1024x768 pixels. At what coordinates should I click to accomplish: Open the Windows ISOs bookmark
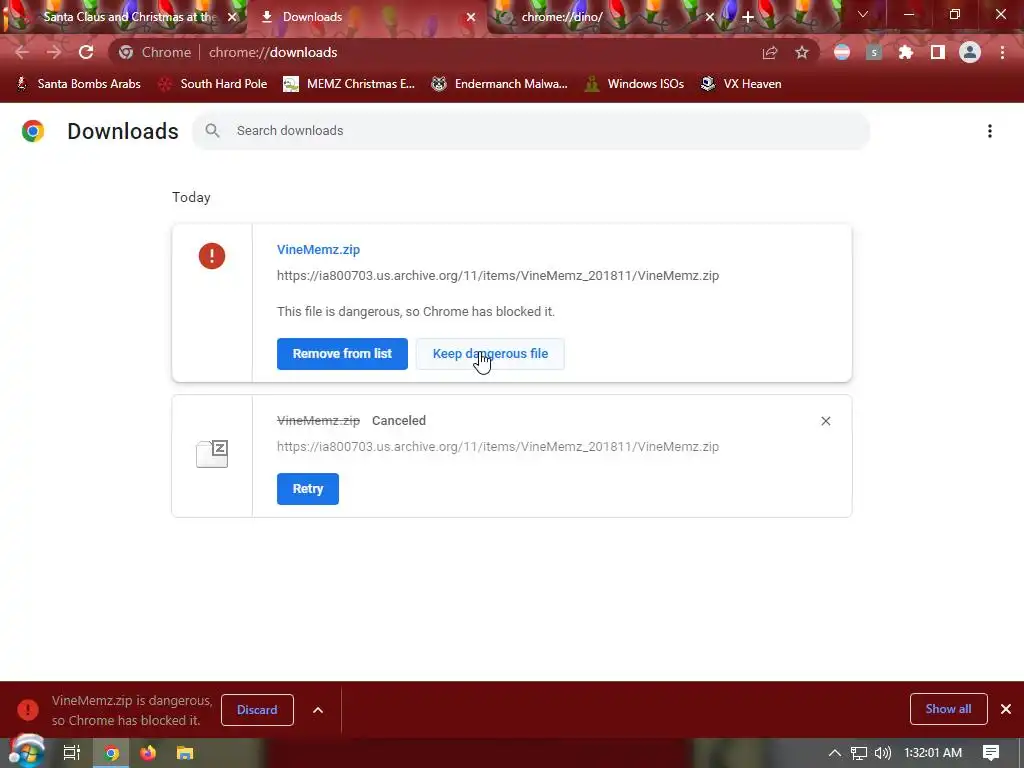[x=634, y=84]
